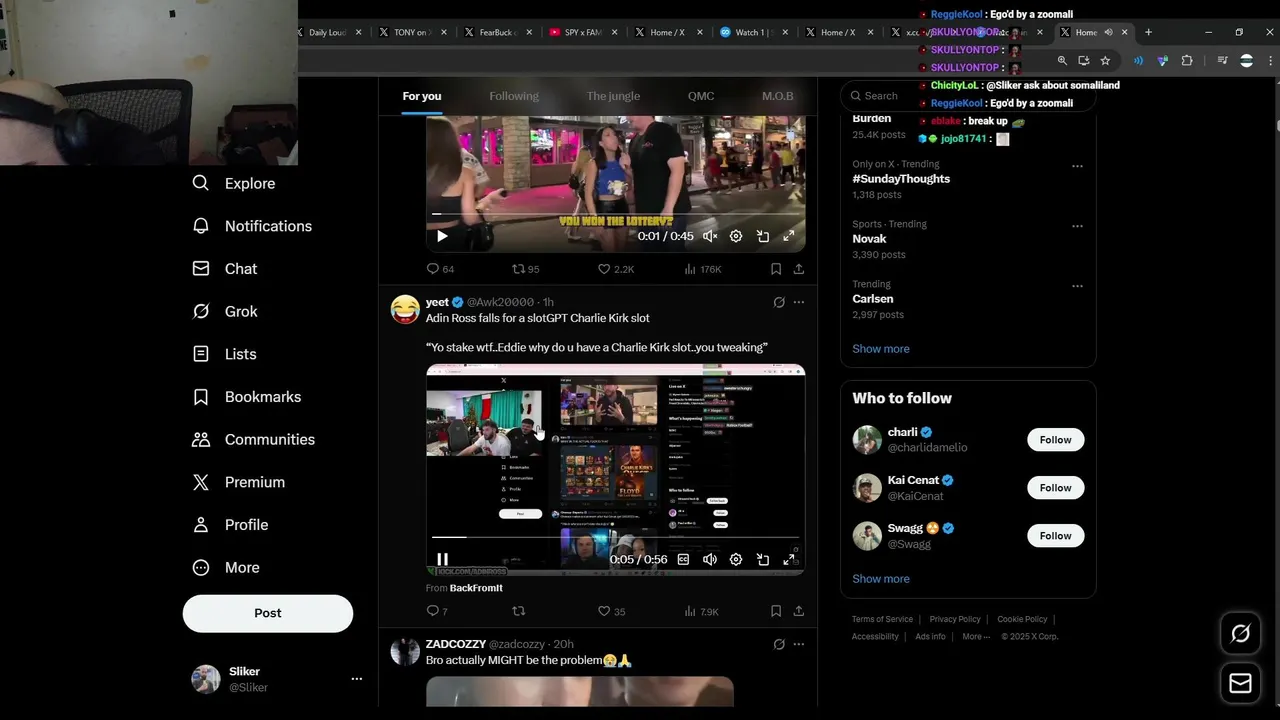1280x720 pixels.
Task: Open more options for the ZADCOZZY post
Action: [799, 644]
